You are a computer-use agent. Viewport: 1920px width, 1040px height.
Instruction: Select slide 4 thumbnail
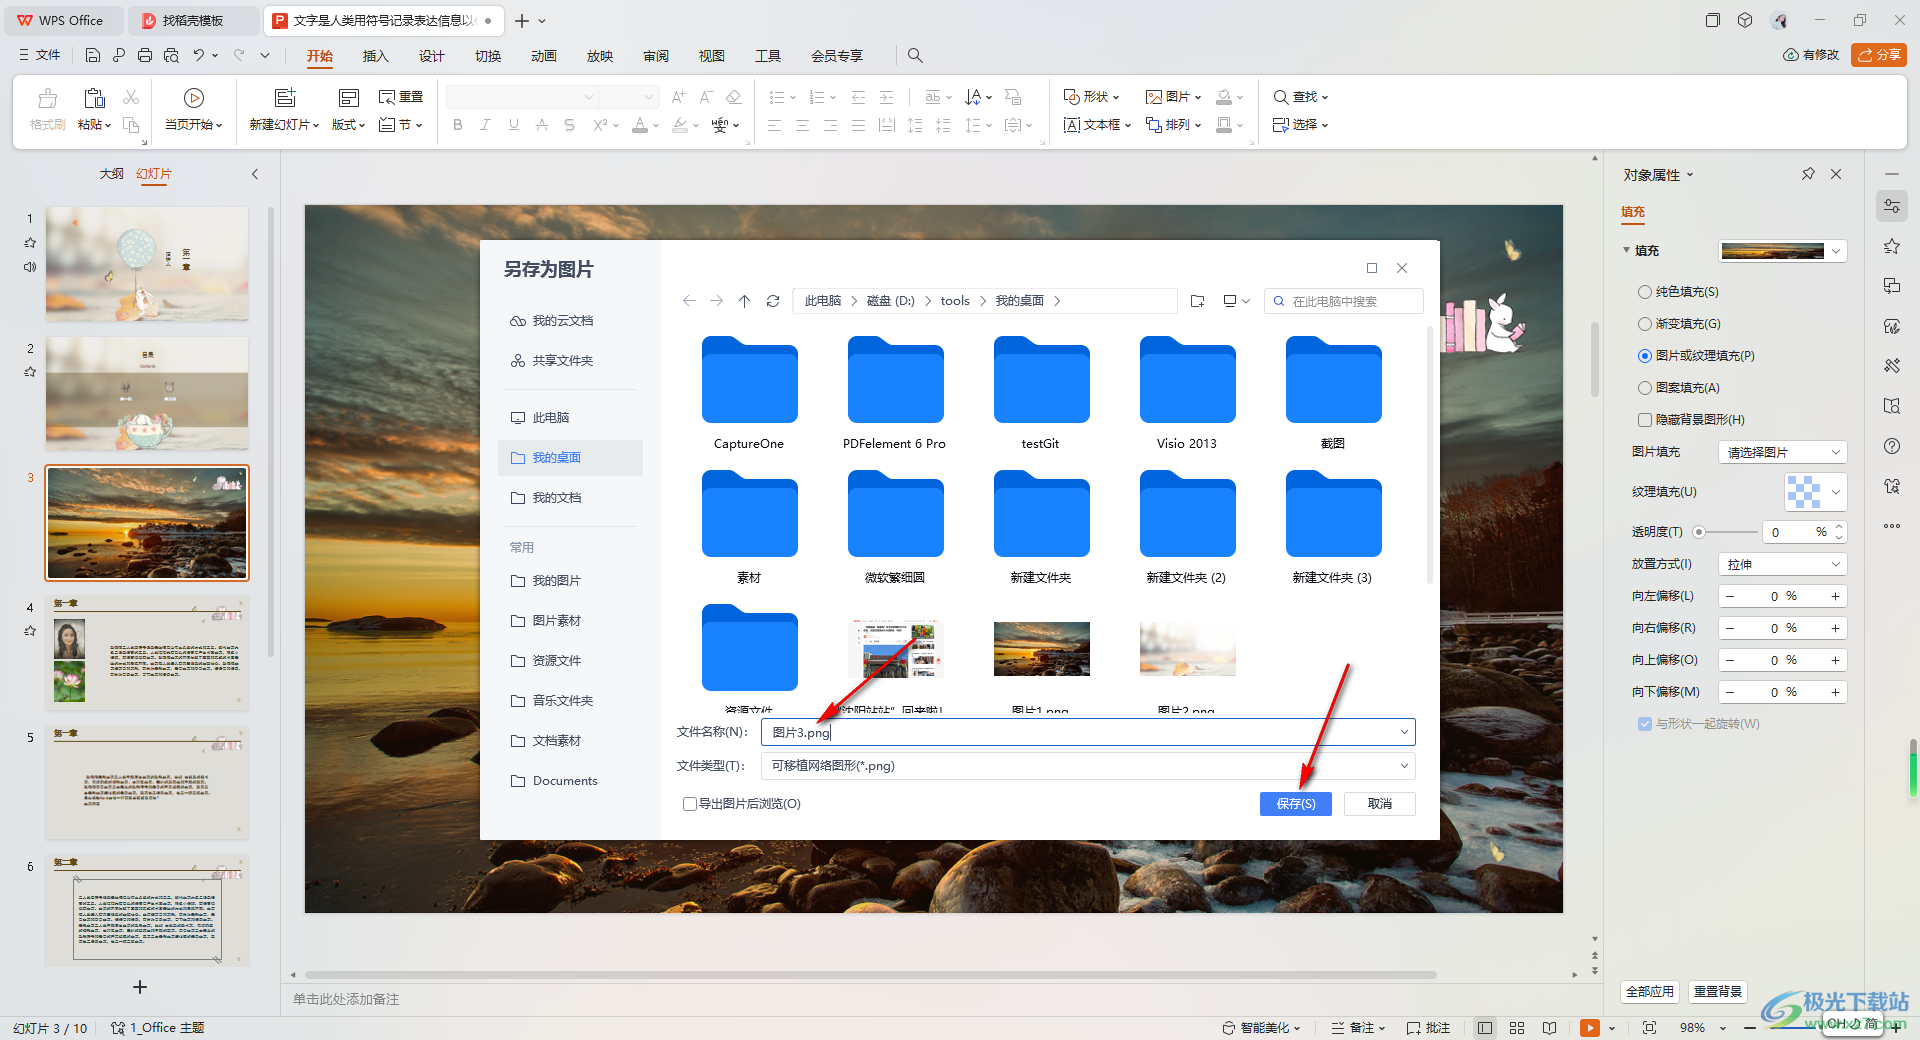[x=147, y=653]
